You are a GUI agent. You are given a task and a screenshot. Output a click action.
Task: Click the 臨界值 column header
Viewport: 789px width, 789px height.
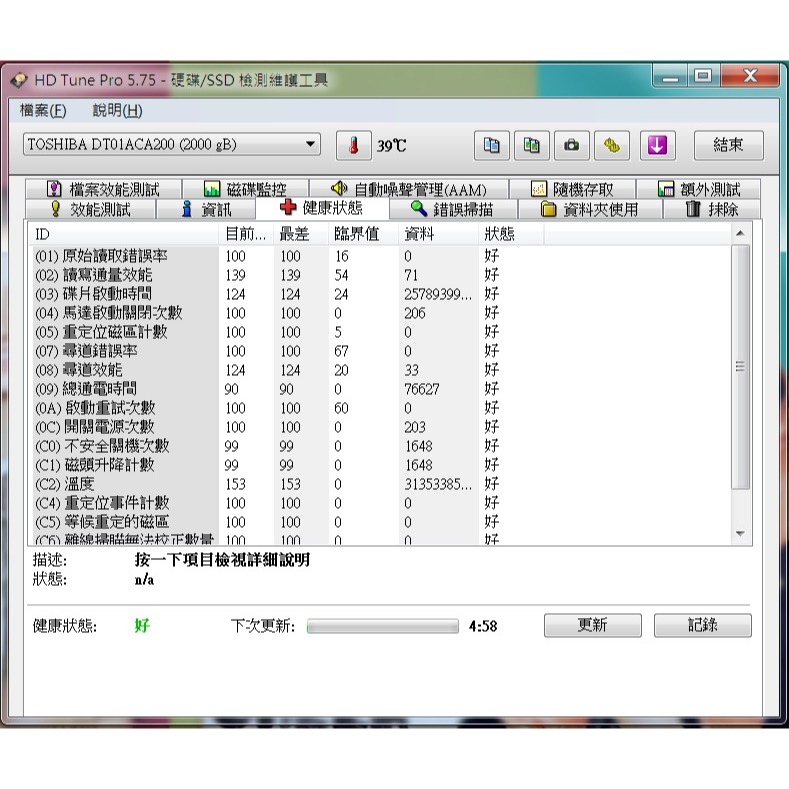(363, 234)
